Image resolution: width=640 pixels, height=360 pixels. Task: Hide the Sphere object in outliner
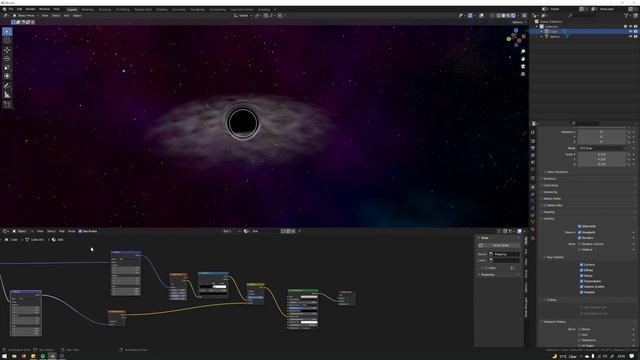click(631, 36)
